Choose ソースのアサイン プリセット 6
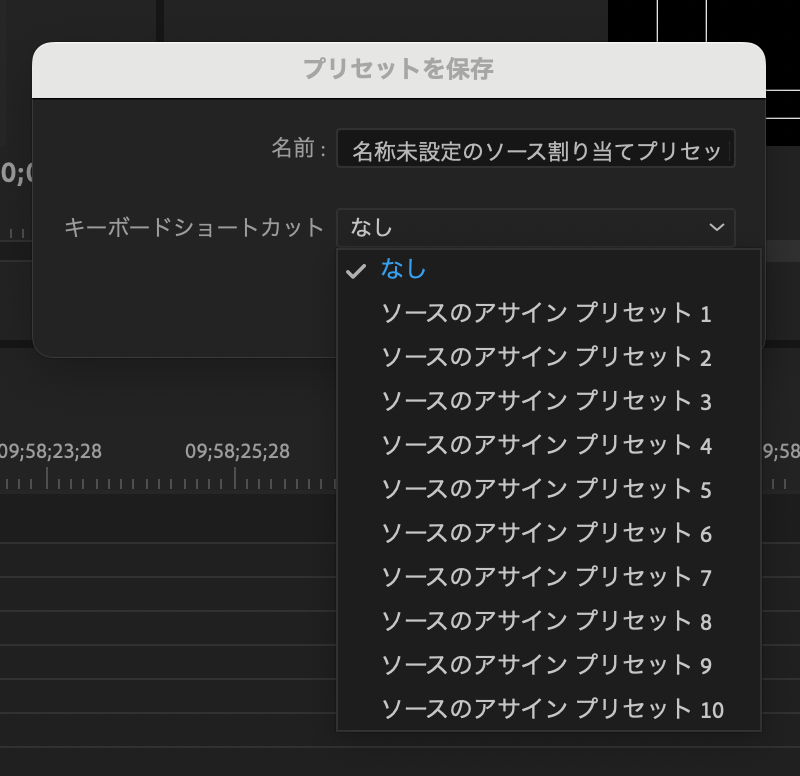Image resolution: width=800 pixels, height=776 pixels. (546, 534)
